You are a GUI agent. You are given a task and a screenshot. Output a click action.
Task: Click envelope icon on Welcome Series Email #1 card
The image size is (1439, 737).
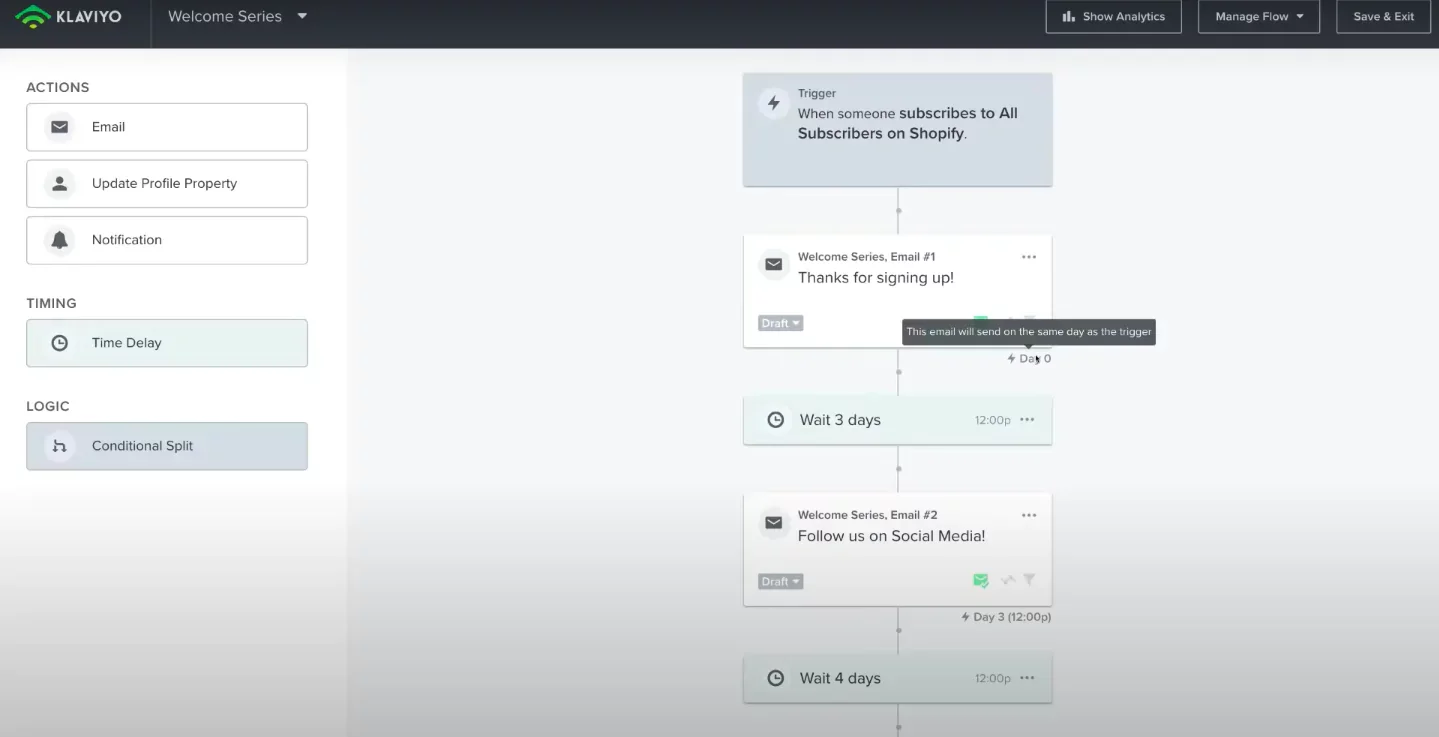pos(773,265)
